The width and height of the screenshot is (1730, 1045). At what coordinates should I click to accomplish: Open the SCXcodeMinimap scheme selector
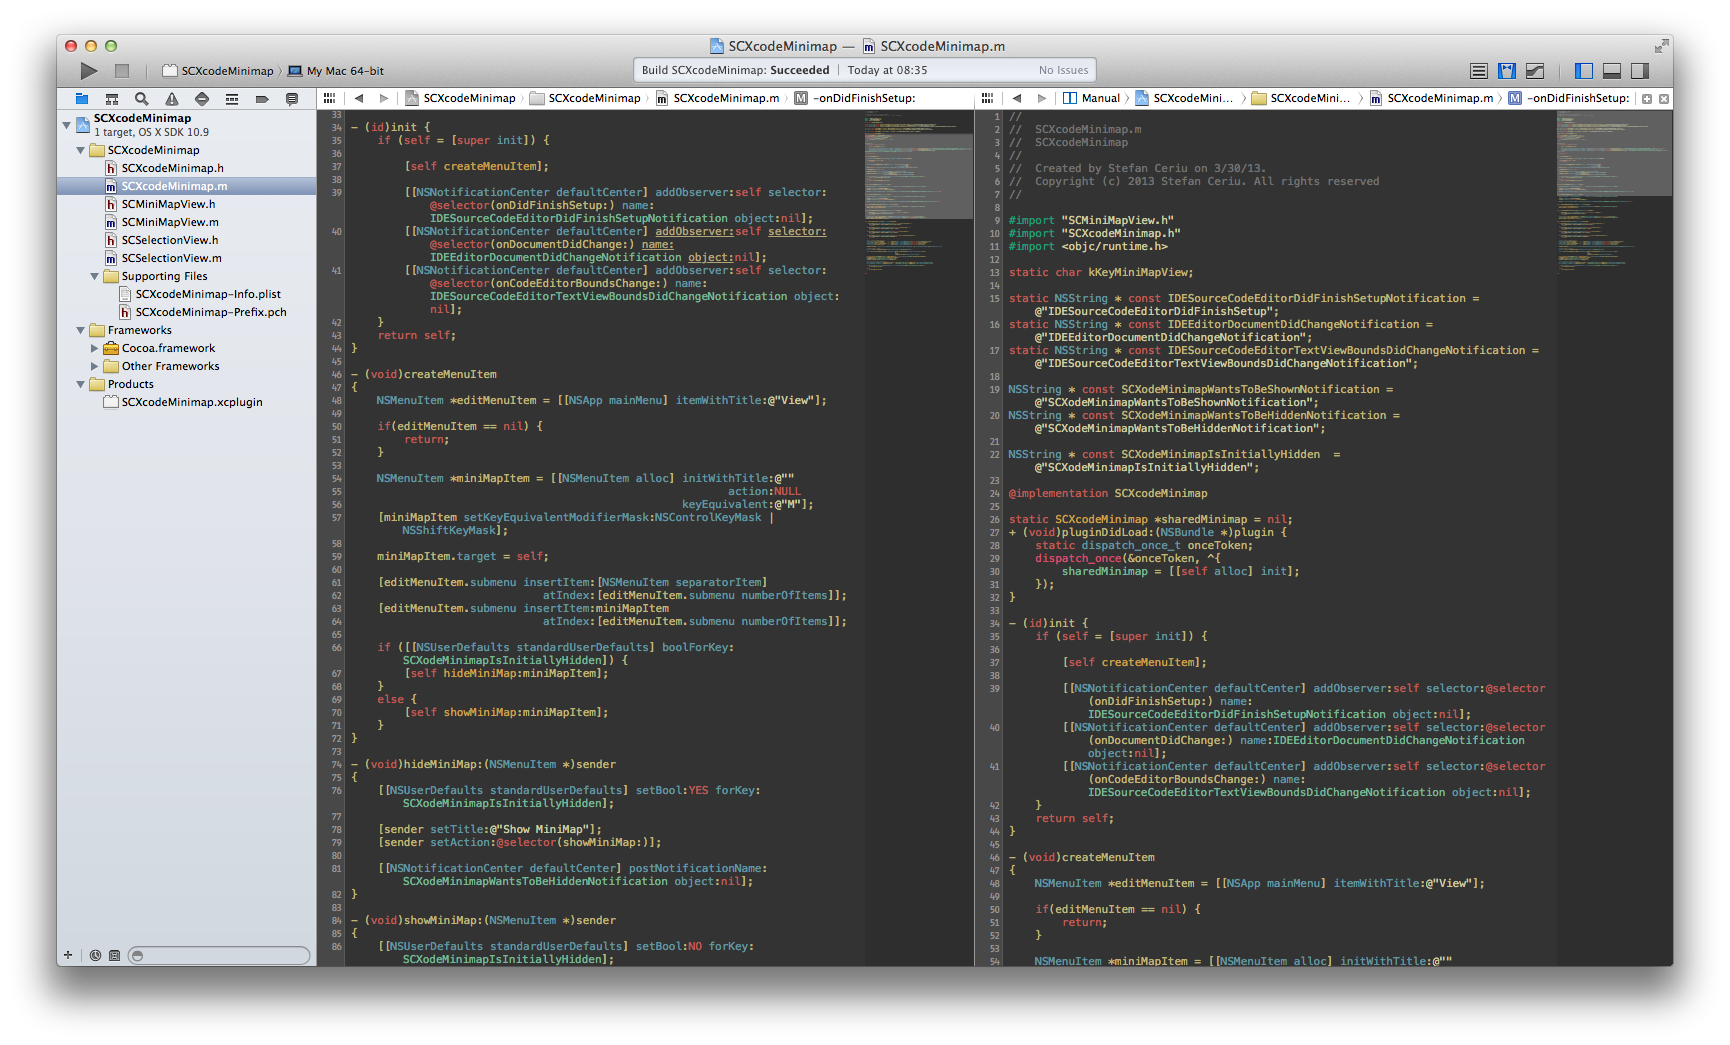218,71
